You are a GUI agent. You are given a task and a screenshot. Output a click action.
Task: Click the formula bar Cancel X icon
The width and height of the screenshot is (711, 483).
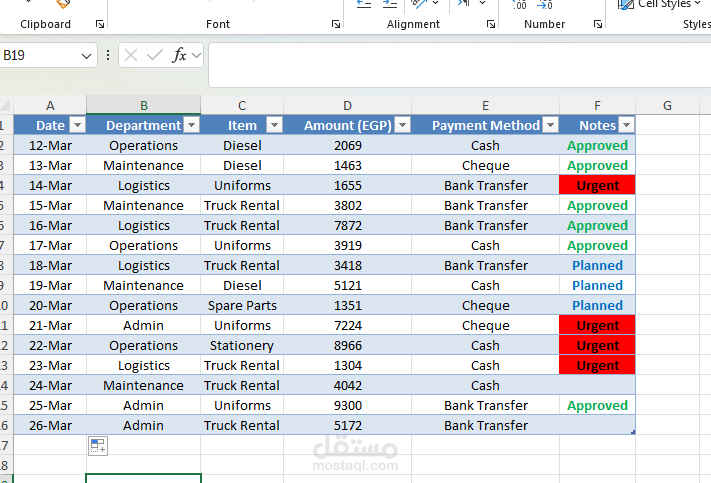[131, 55]
